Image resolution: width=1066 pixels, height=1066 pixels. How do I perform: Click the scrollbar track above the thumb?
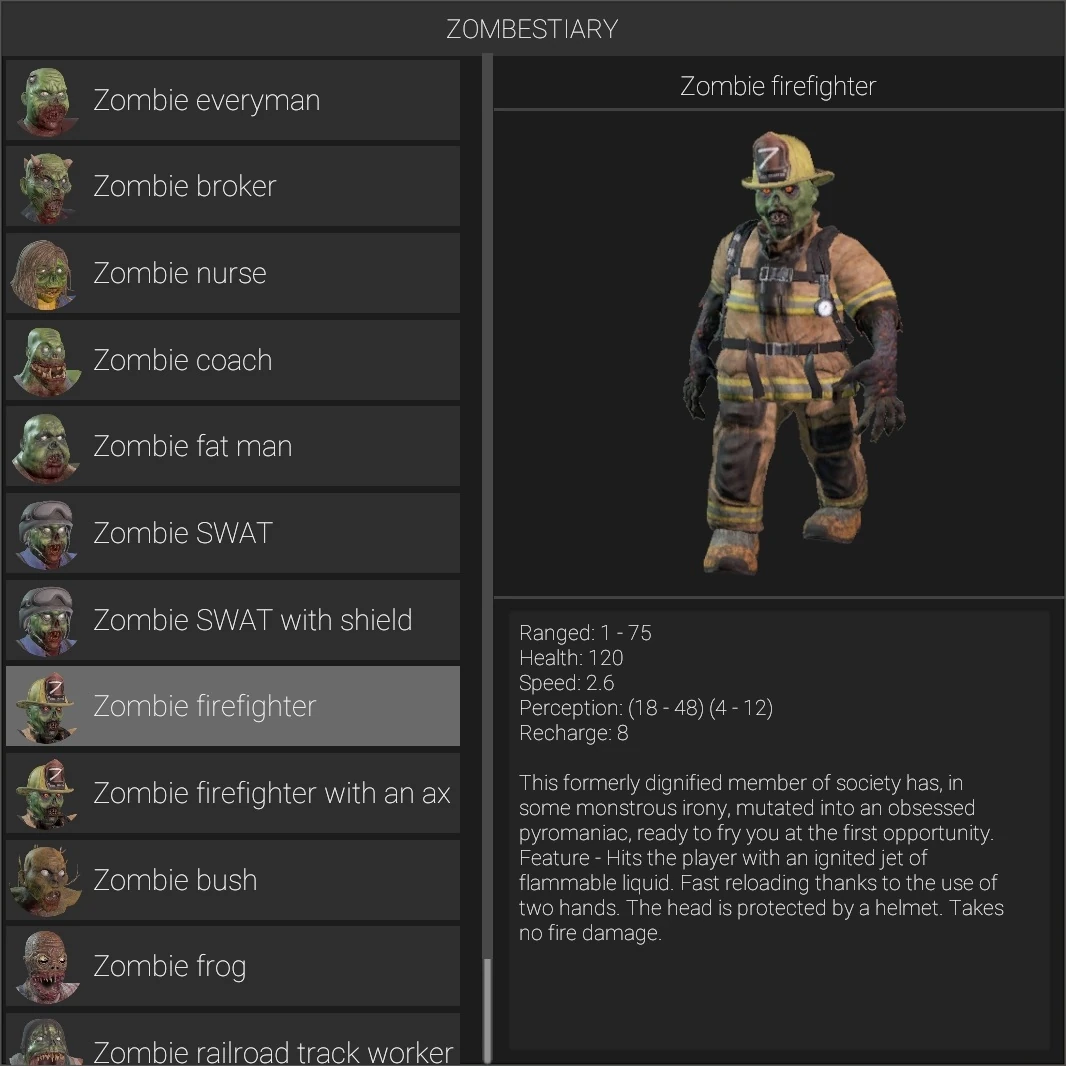487,506
